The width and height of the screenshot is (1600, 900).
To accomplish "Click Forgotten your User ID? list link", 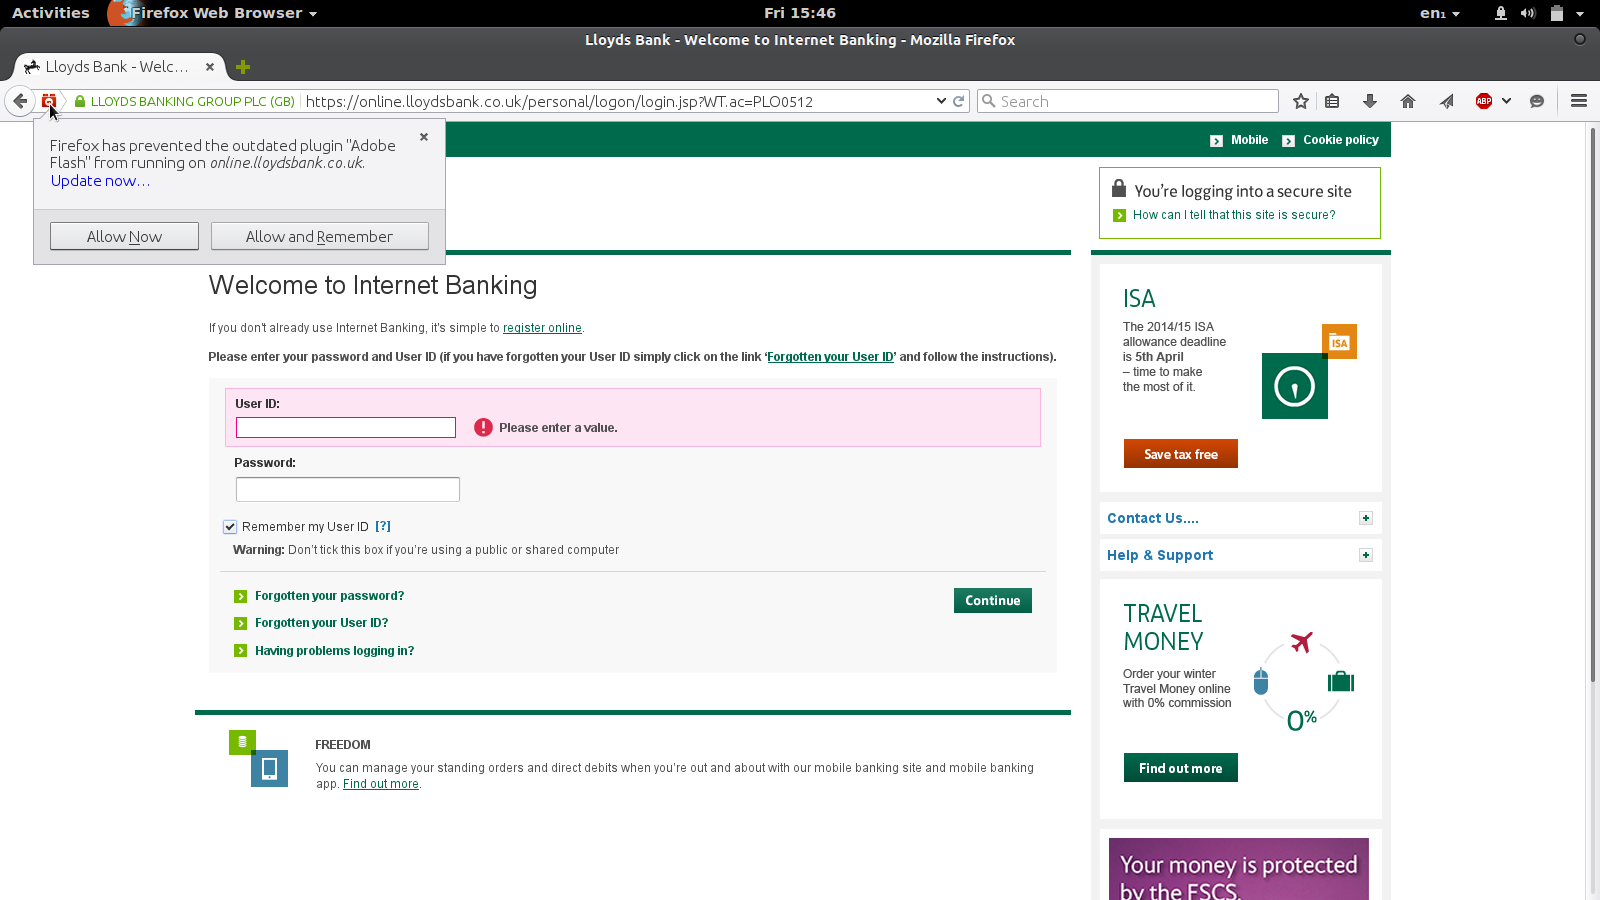I will [321, 623].
